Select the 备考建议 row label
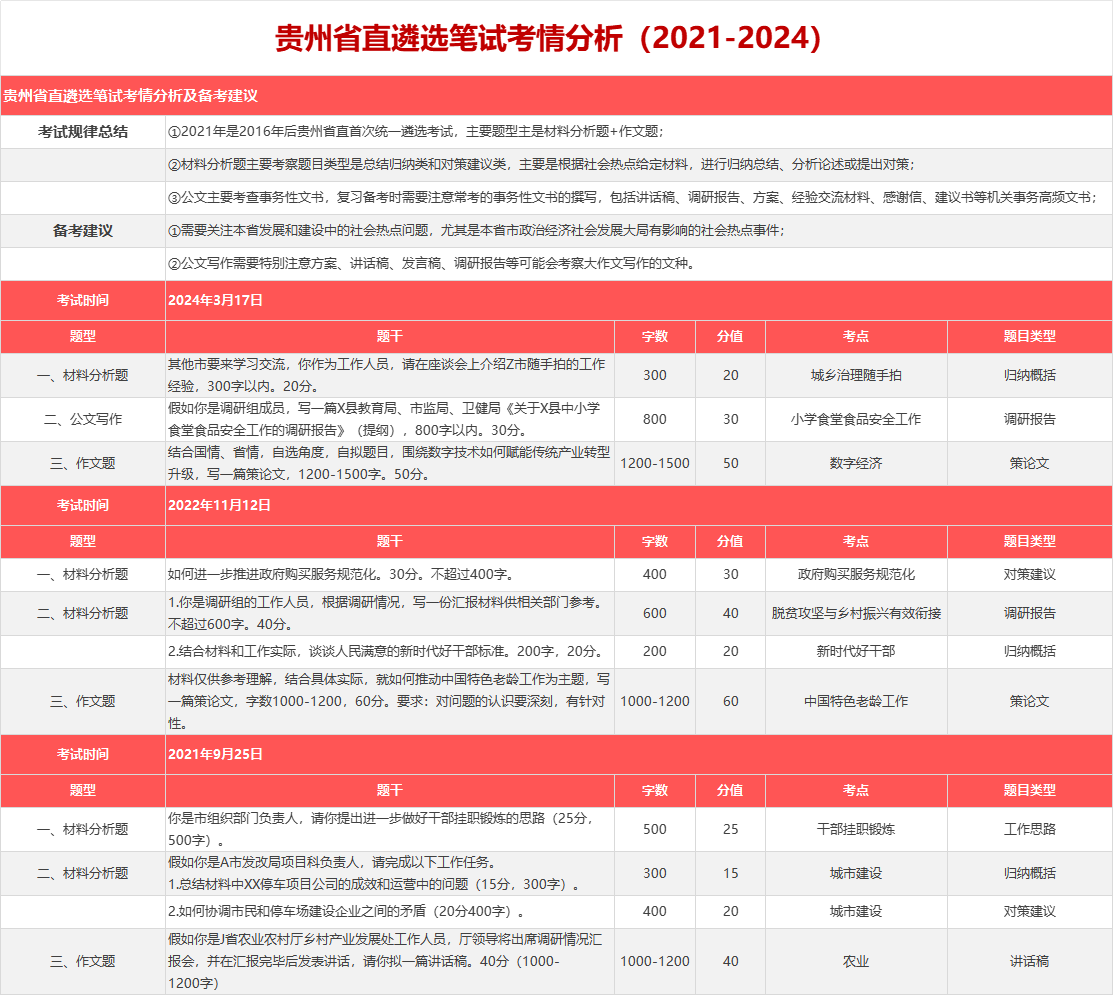 pos(83,231)
